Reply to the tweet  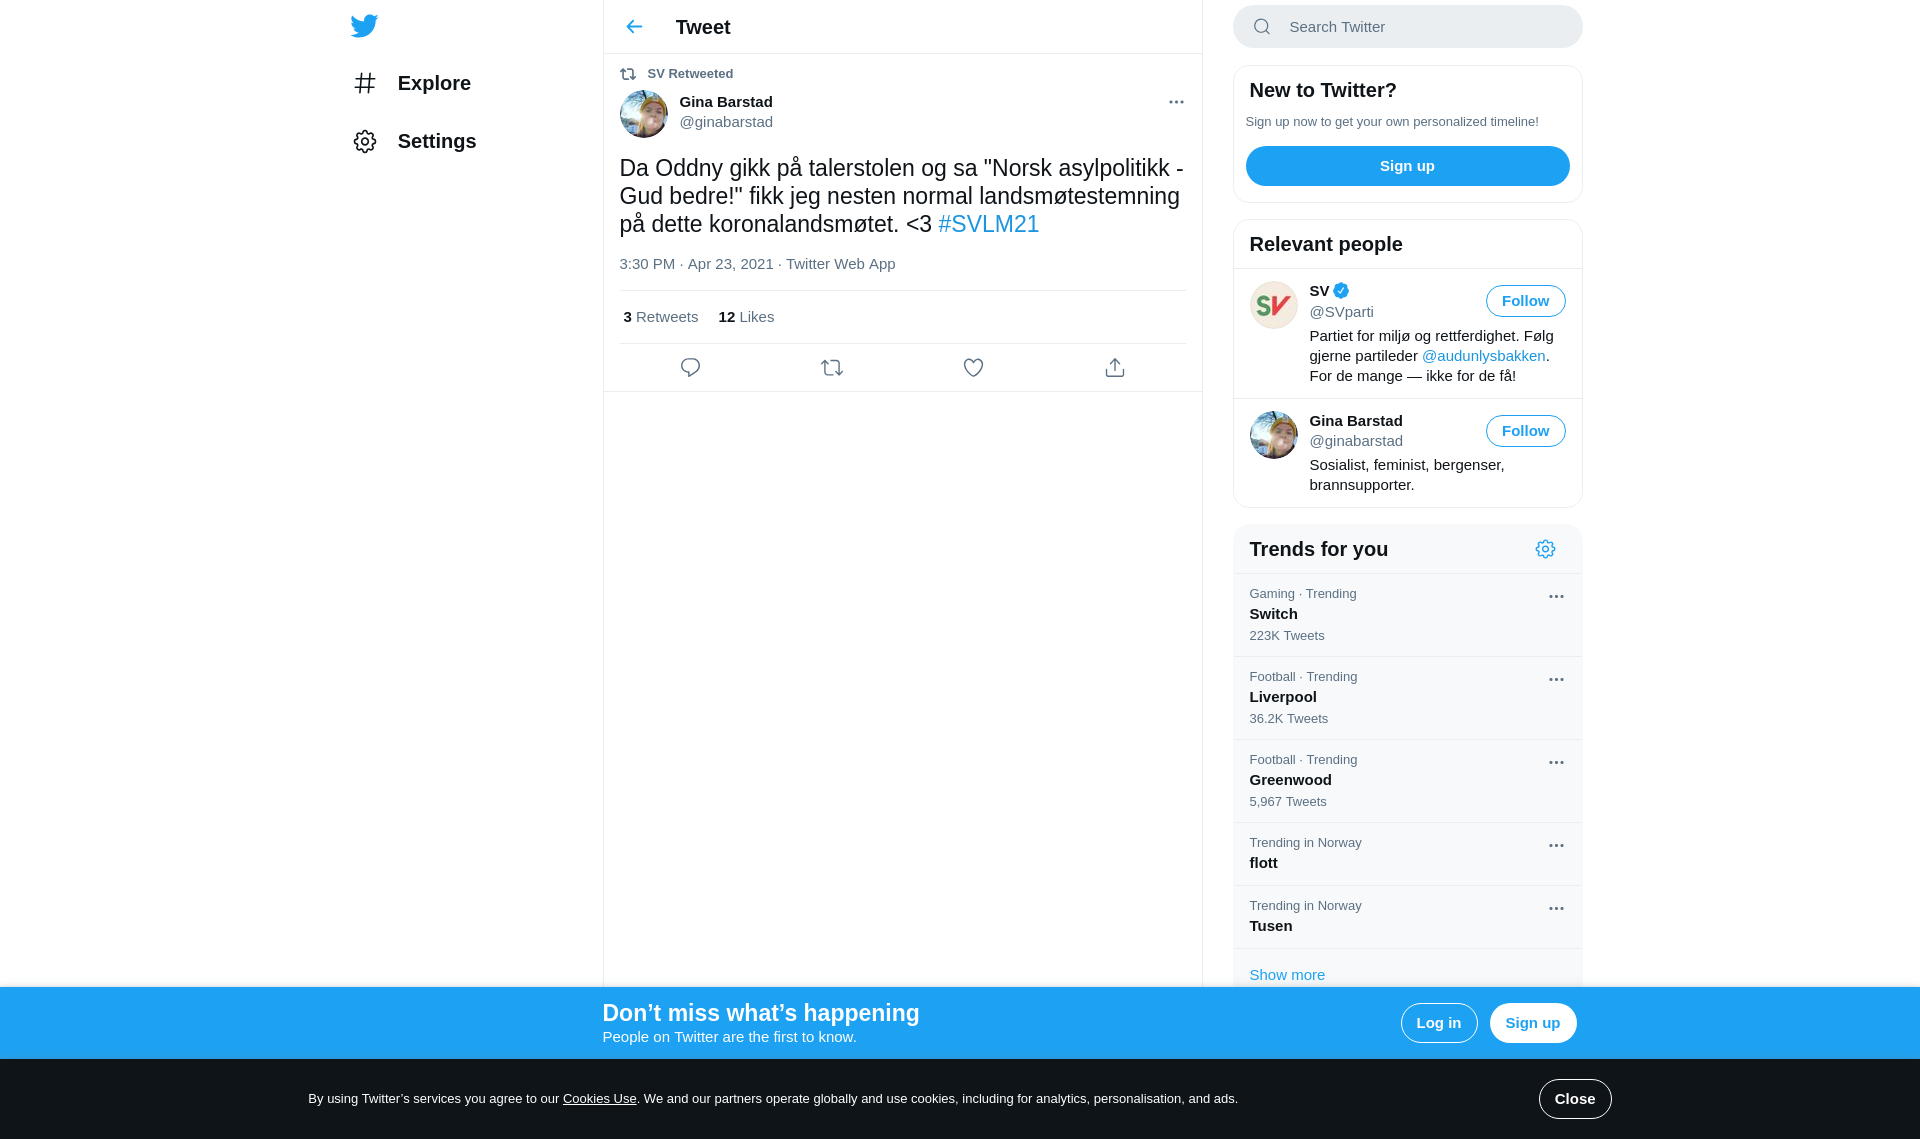pyautogui.click(x=690, y=368)
